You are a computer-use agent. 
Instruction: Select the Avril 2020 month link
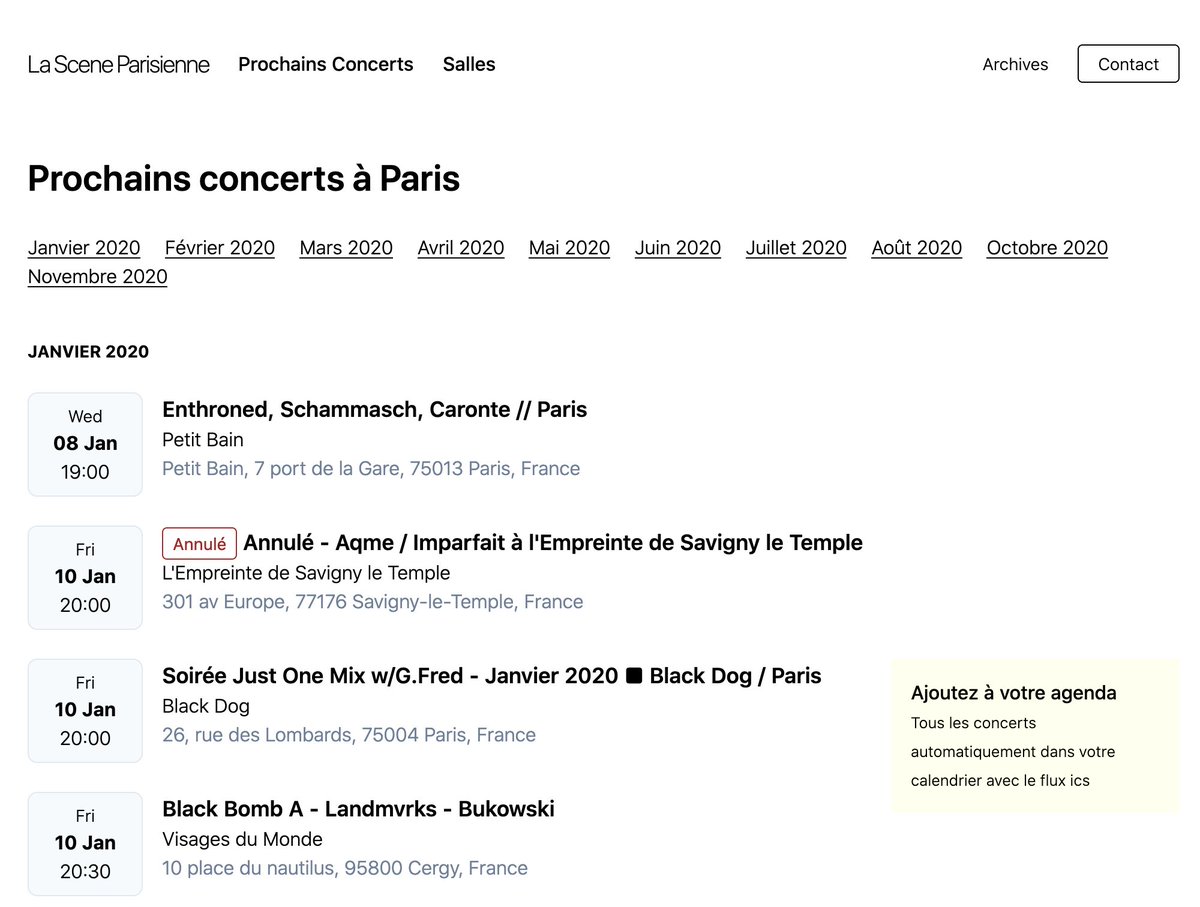(x=461, y=248)
